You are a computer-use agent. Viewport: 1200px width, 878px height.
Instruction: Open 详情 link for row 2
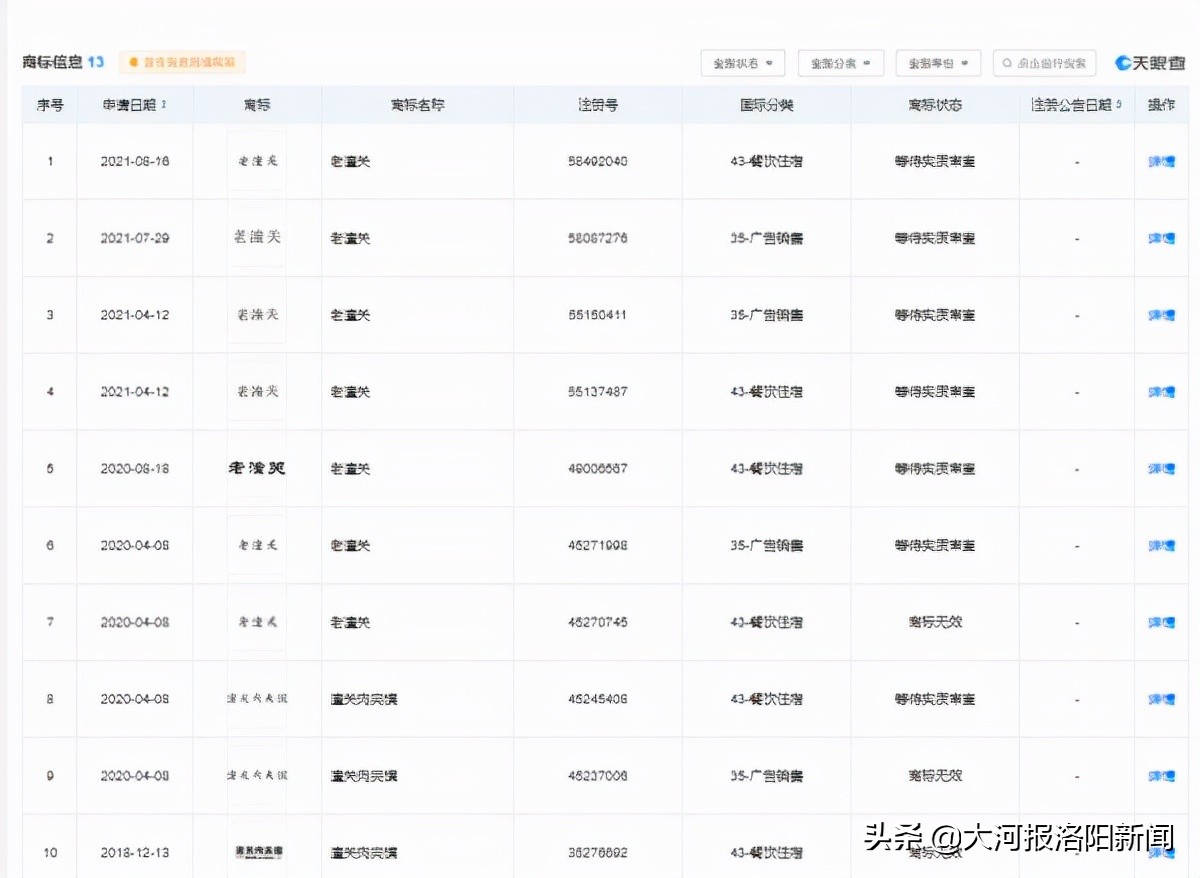click(1161, 238)
